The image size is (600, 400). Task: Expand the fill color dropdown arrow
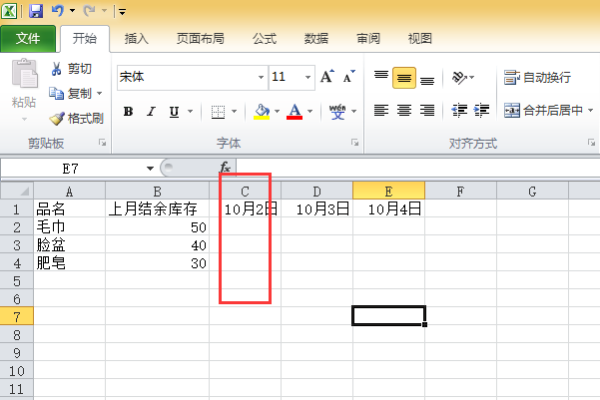pyautogui.click(x=277, y=112)
